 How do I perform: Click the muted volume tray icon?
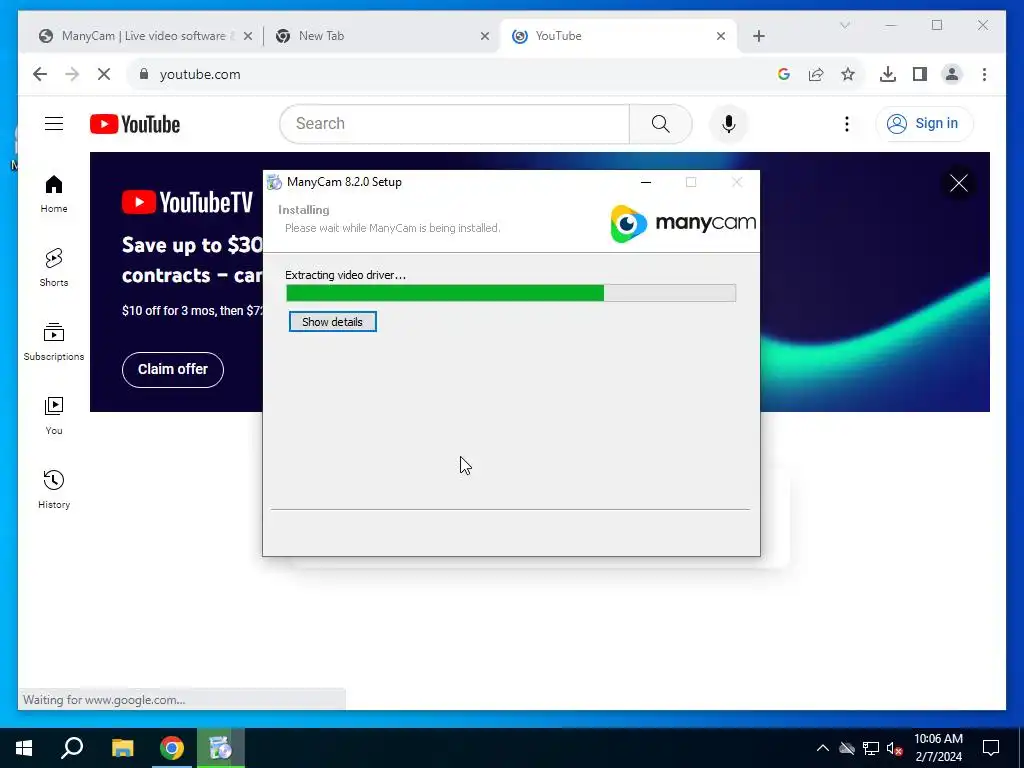click(x=895, y=748)
